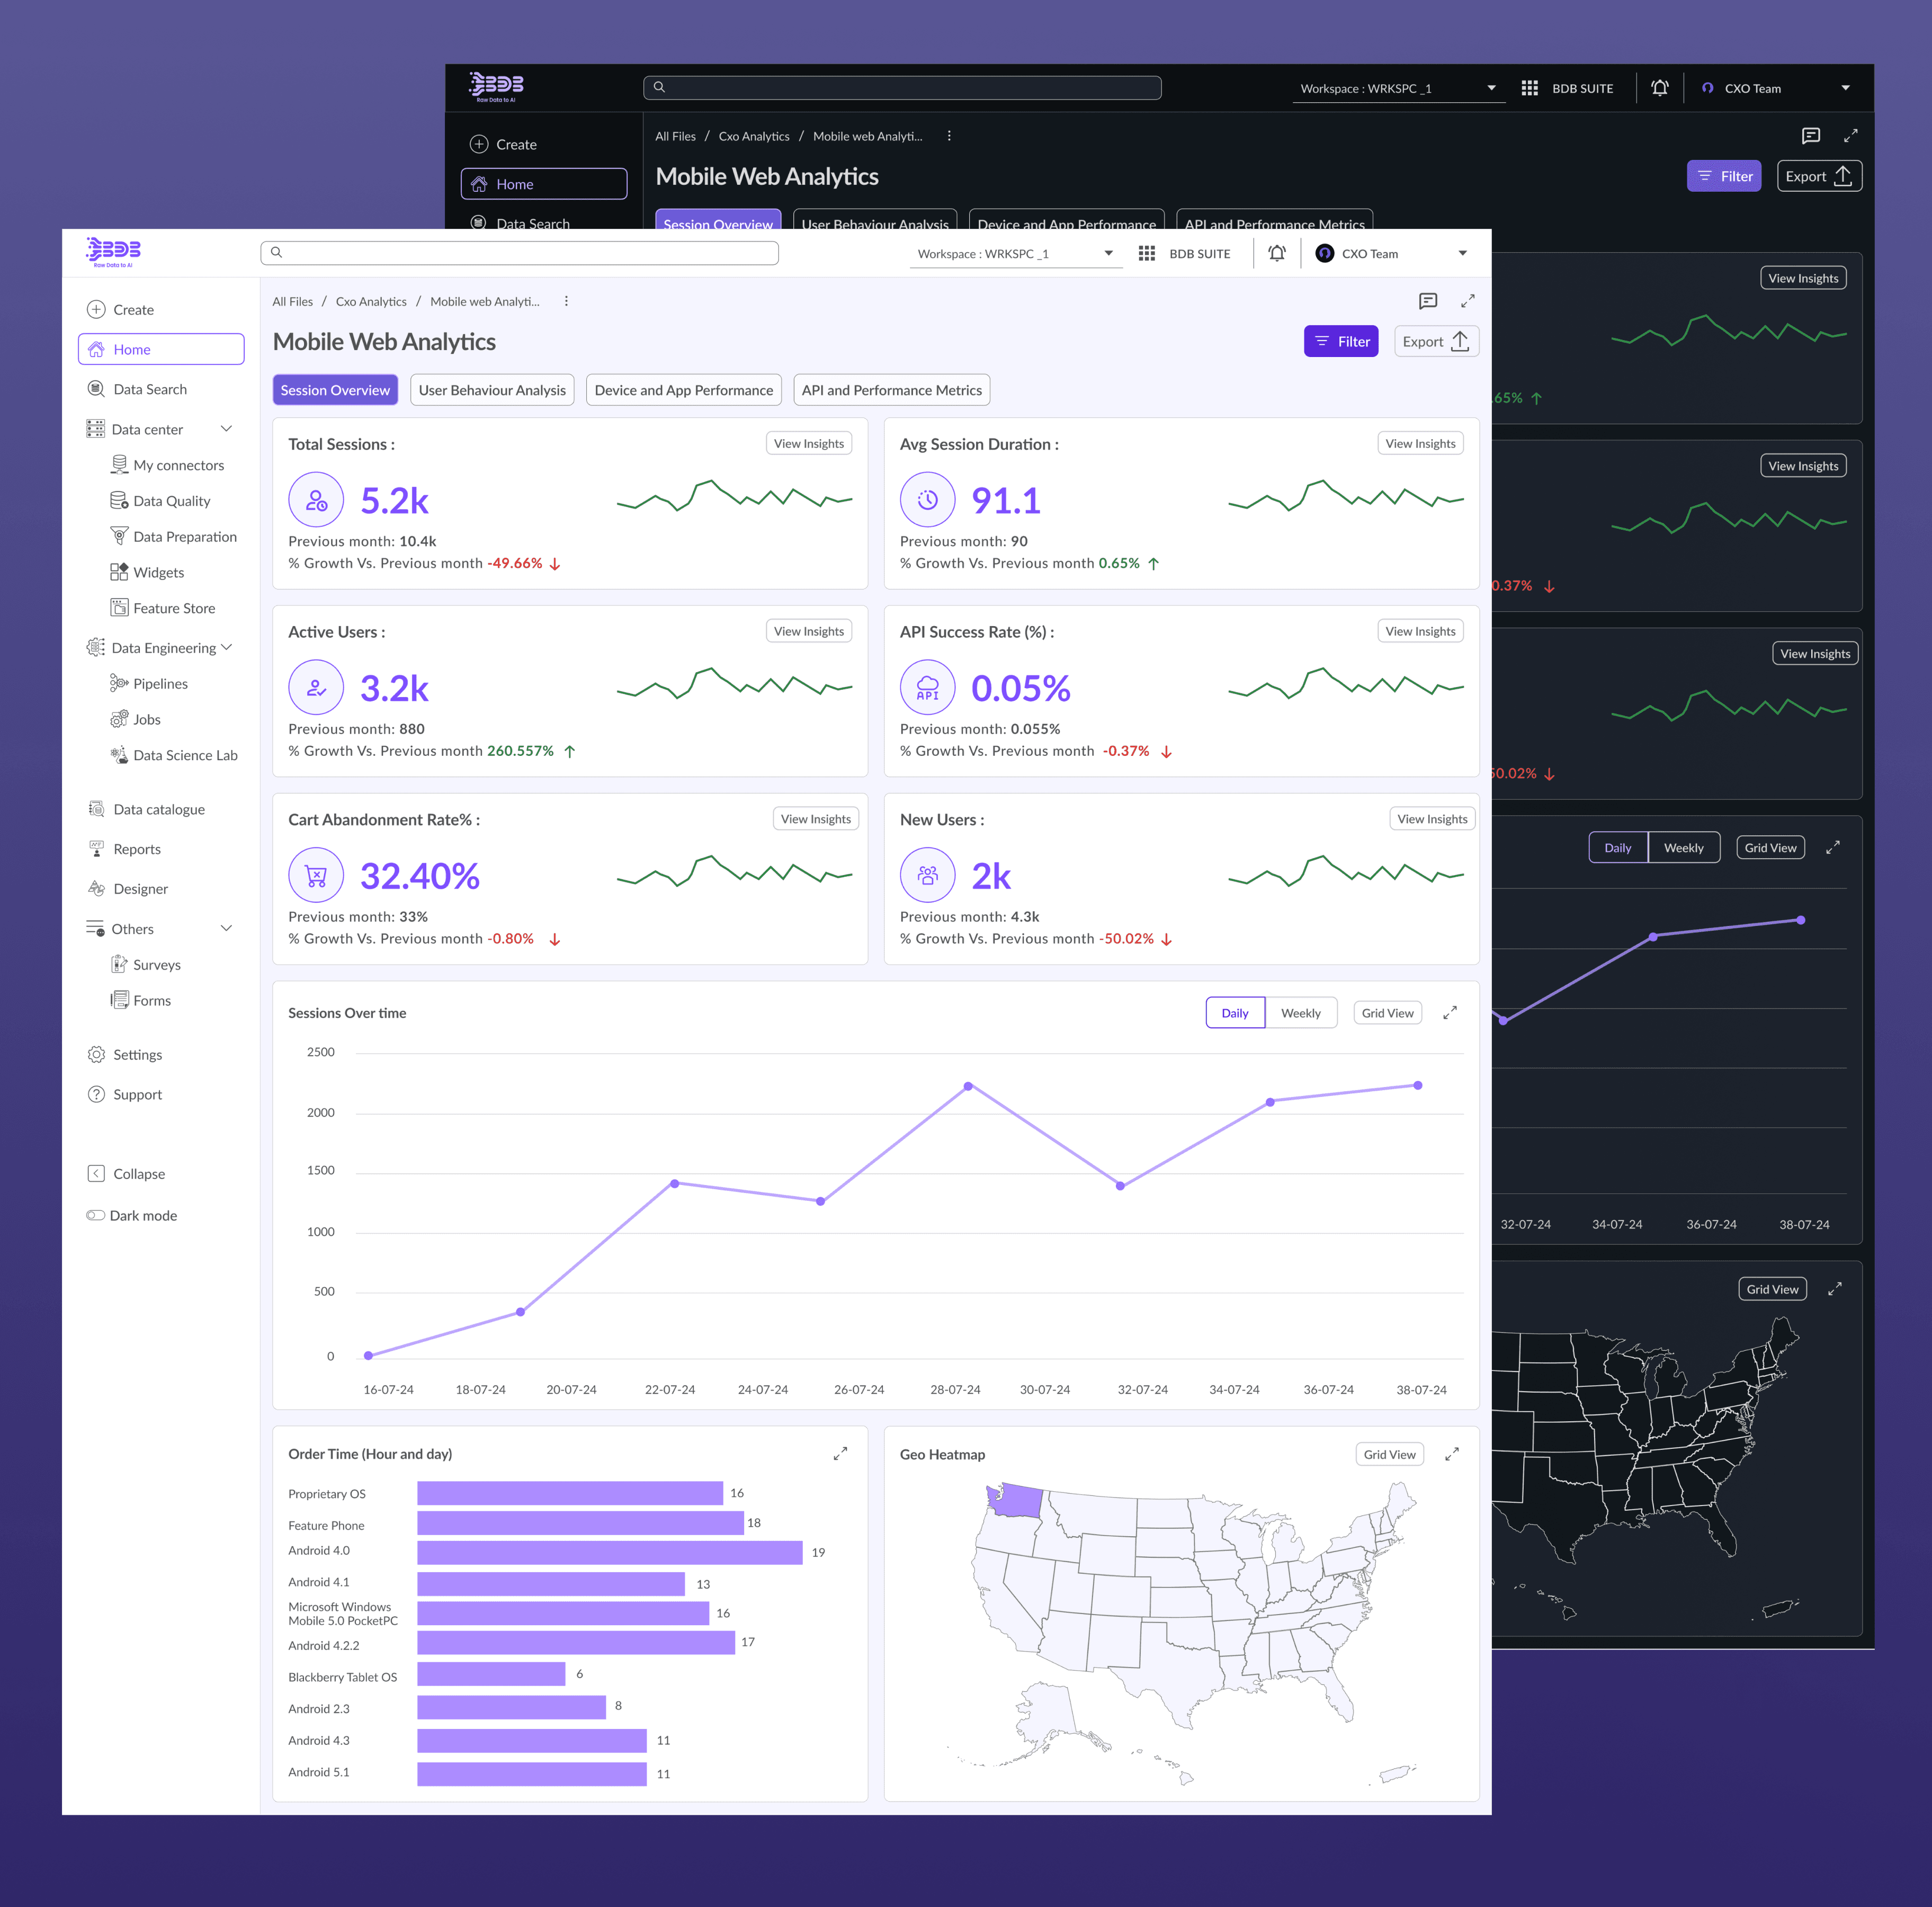
Task: Expand the Sessions Over time chart fullscreen
Action: [1450, 1013]
